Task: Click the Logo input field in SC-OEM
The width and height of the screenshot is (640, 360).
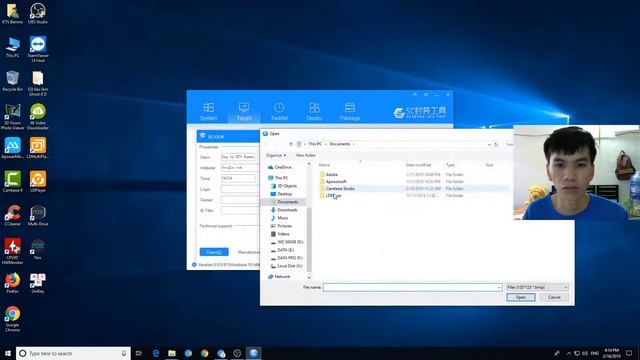Action: pos(240,189)
